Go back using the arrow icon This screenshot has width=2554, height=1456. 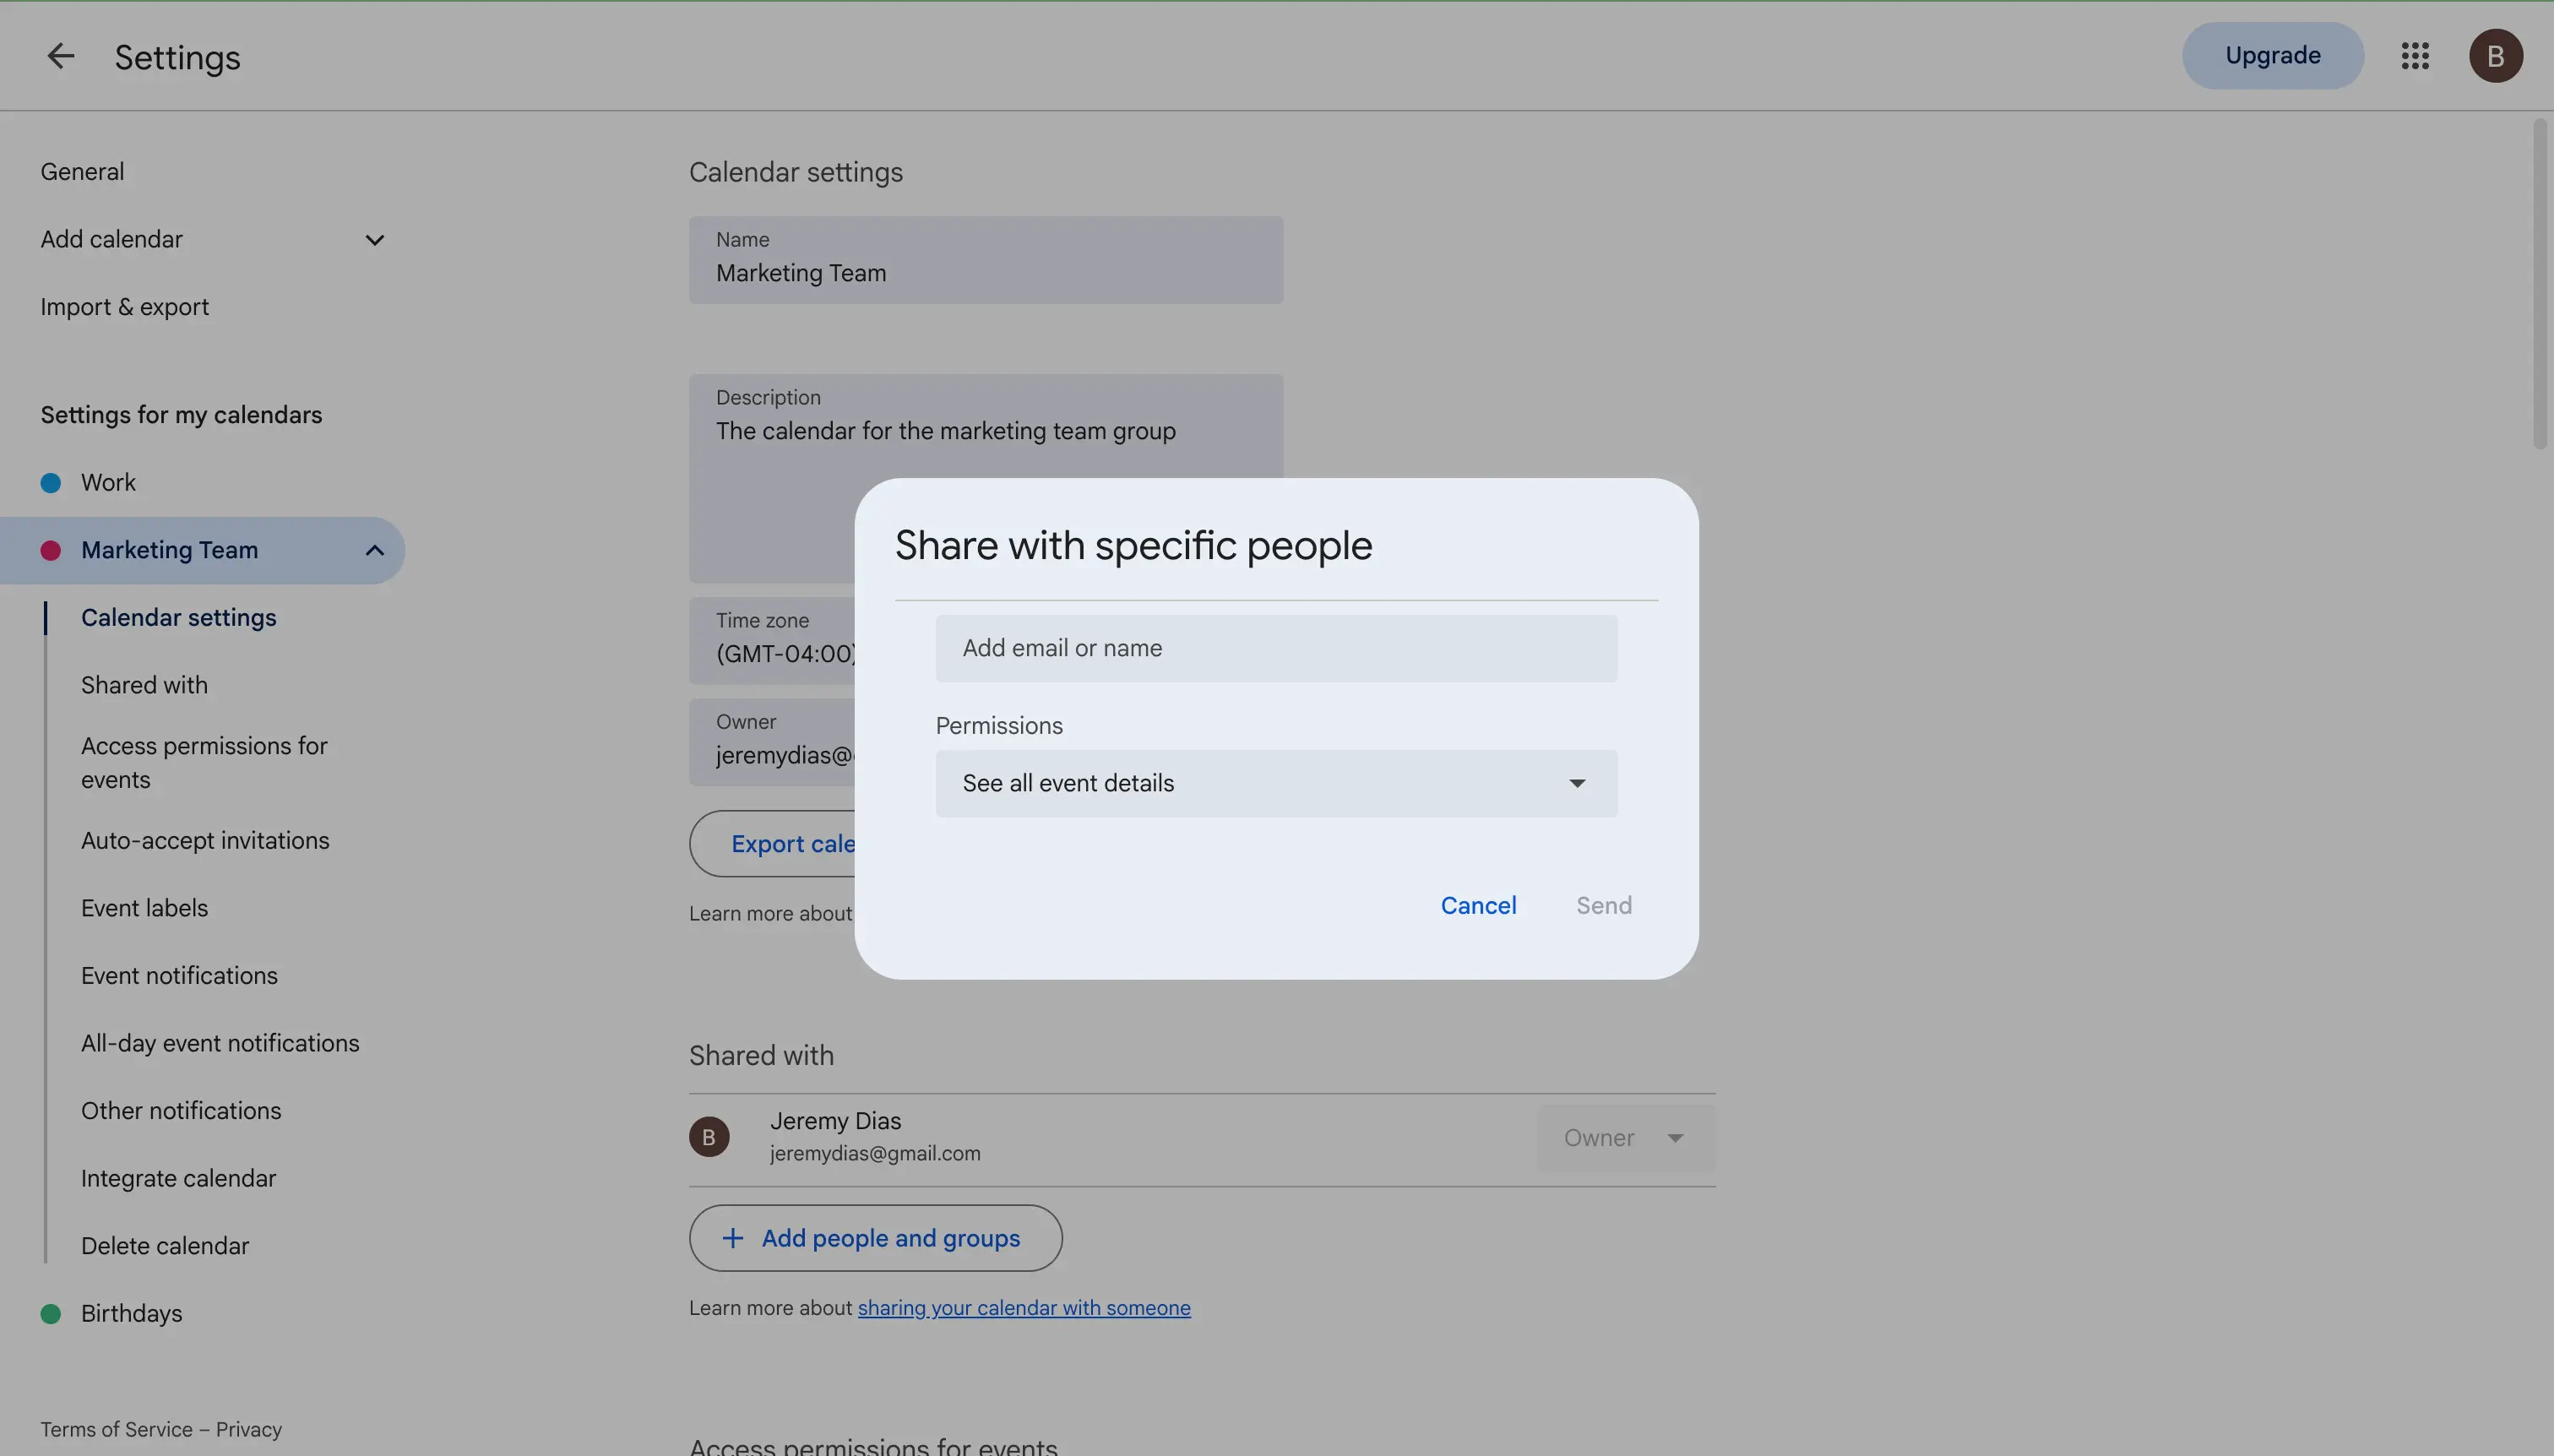click(61, 56)
